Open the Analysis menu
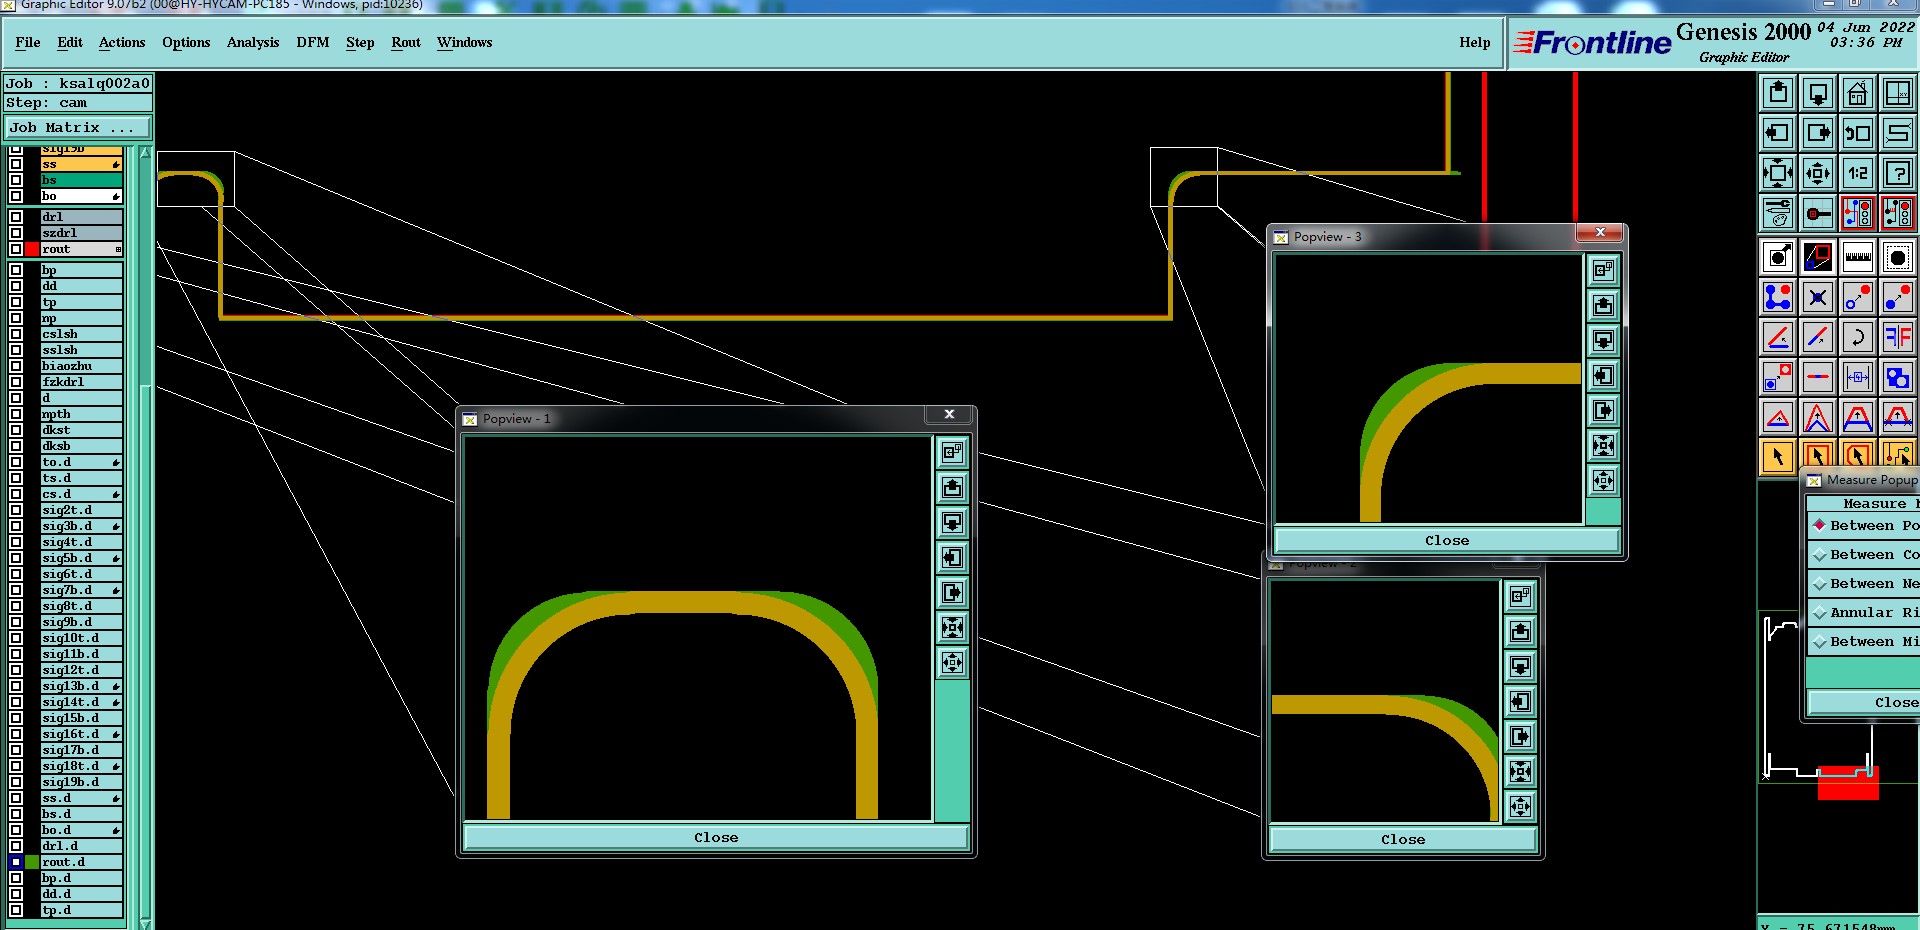Image resolution: width=1920 pixels, height=930 pixels. 253,42
